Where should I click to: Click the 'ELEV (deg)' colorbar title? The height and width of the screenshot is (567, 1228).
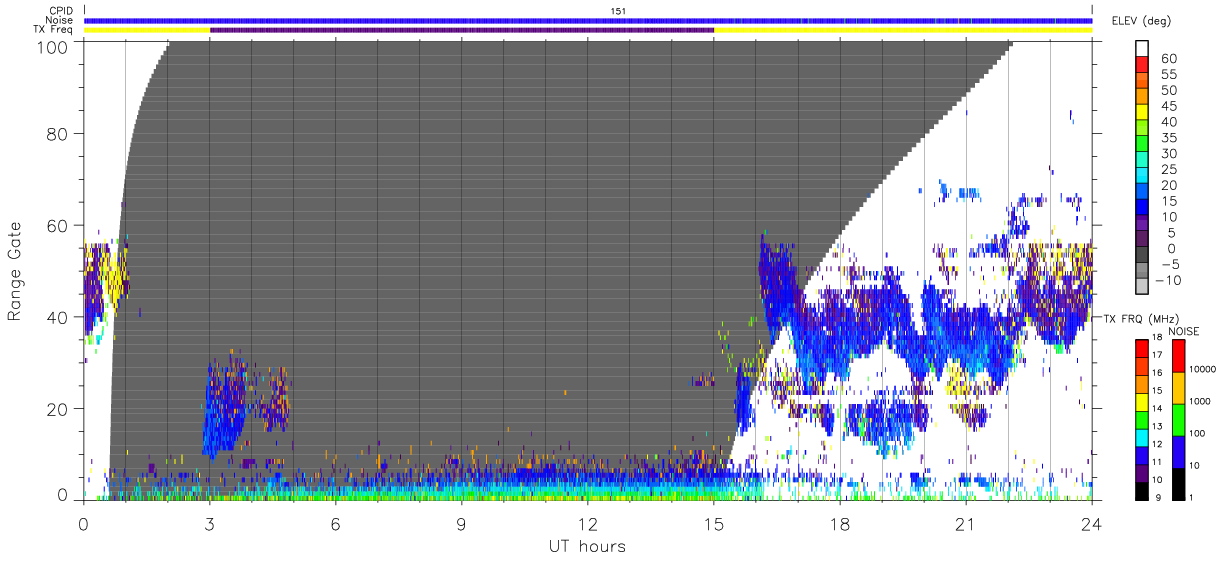pos(1141,20)
